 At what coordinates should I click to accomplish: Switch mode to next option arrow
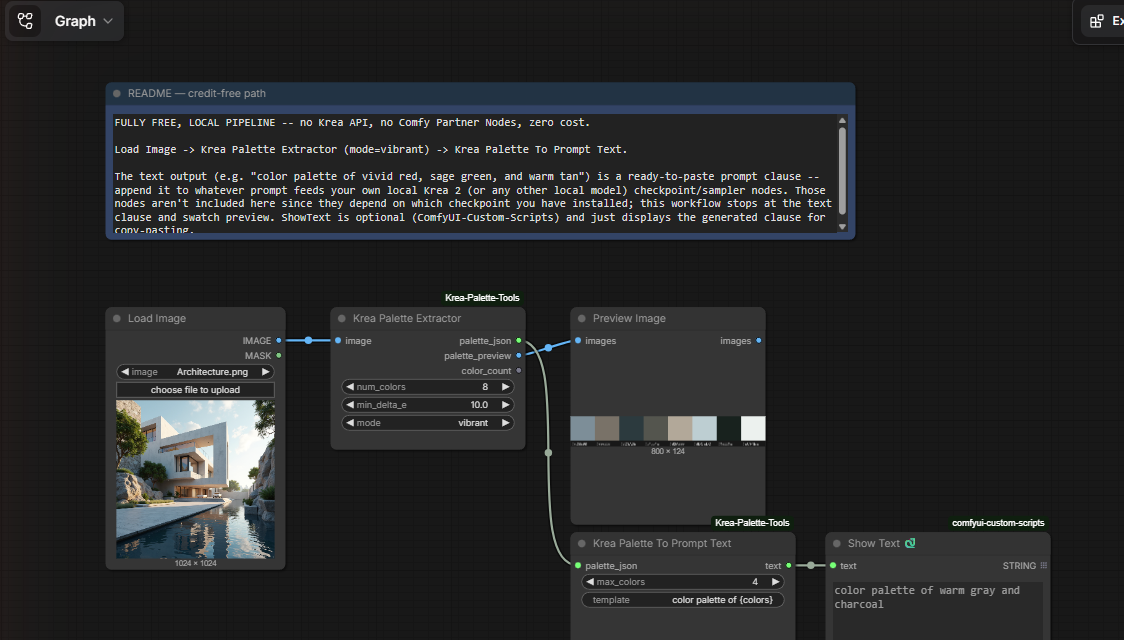coord(505,423)
